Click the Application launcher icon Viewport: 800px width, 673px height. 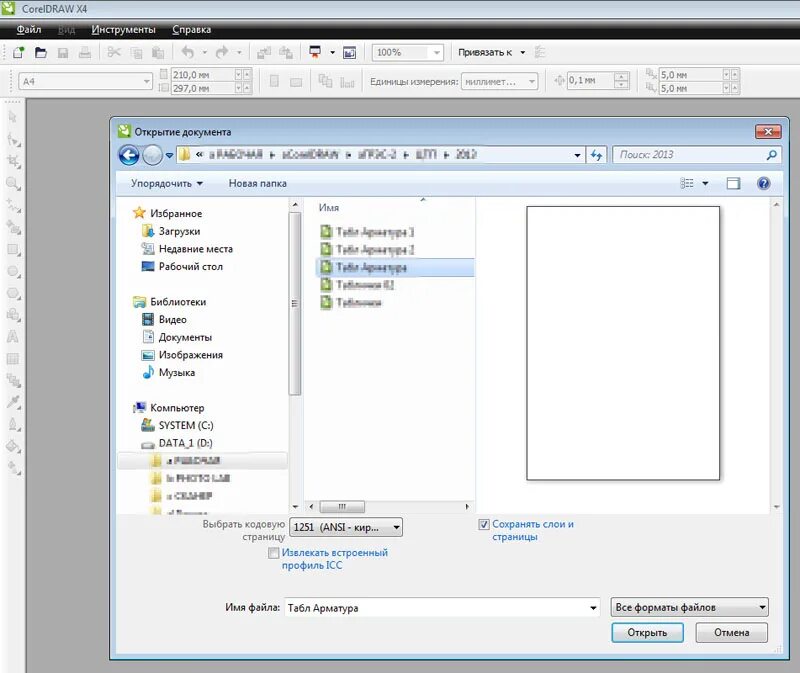315,53
